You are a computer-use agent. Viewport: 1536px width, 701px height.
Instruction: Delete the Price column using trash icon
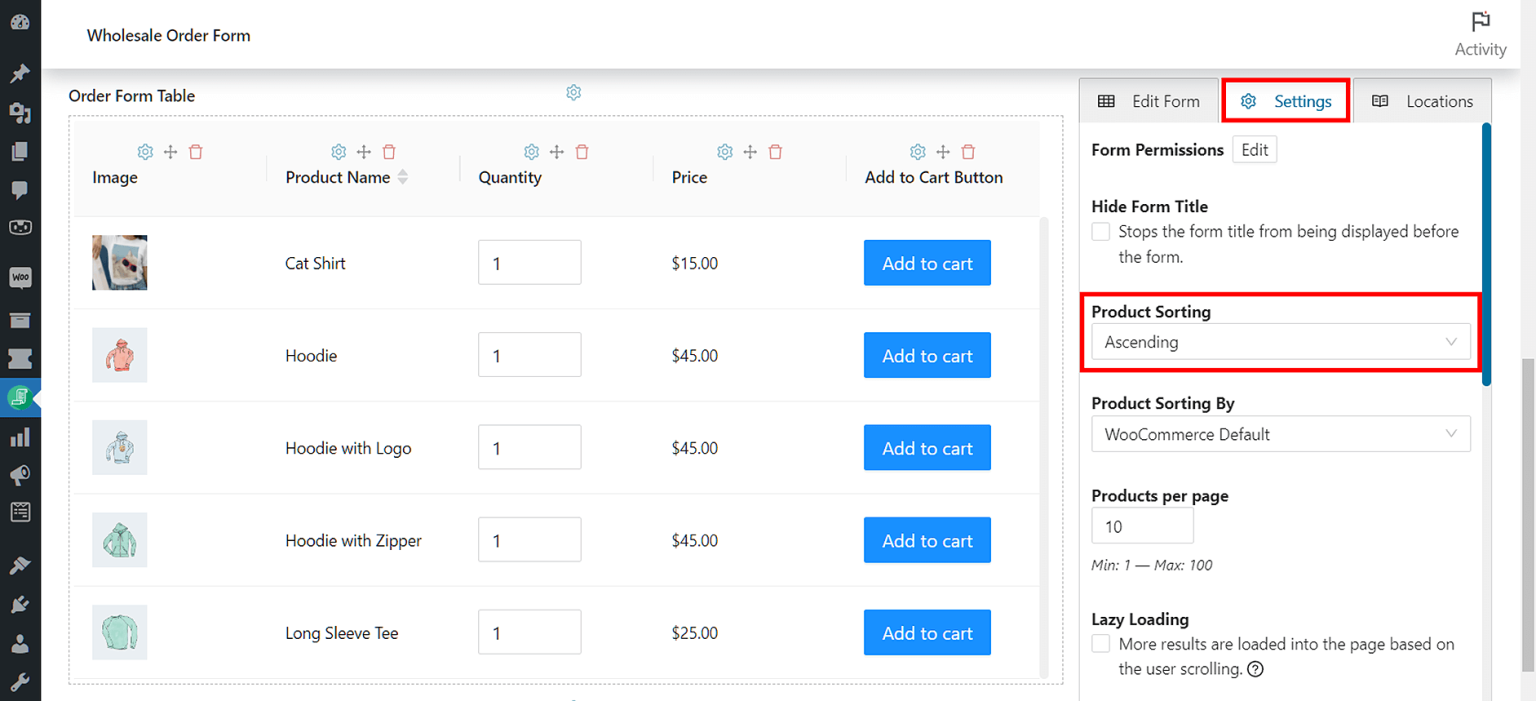tap(775, 151)
